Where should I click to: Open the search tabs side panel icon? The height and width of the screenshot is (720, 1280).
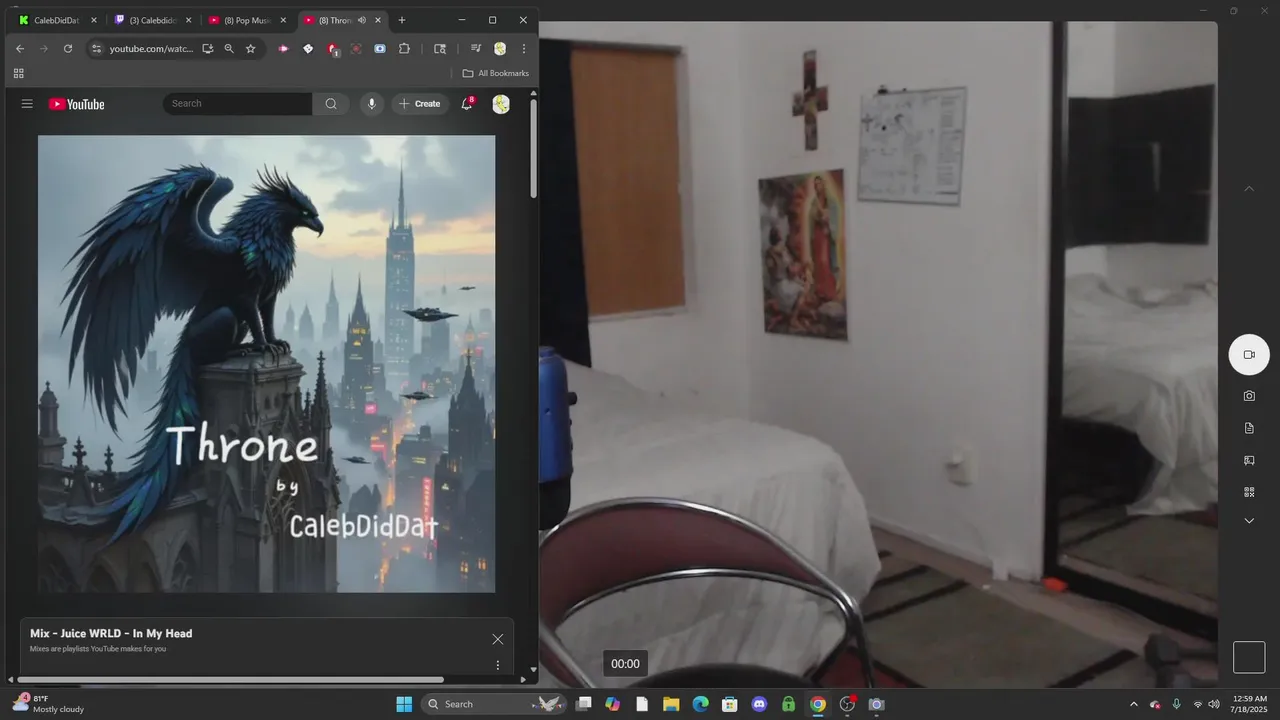tap(440, 48)
